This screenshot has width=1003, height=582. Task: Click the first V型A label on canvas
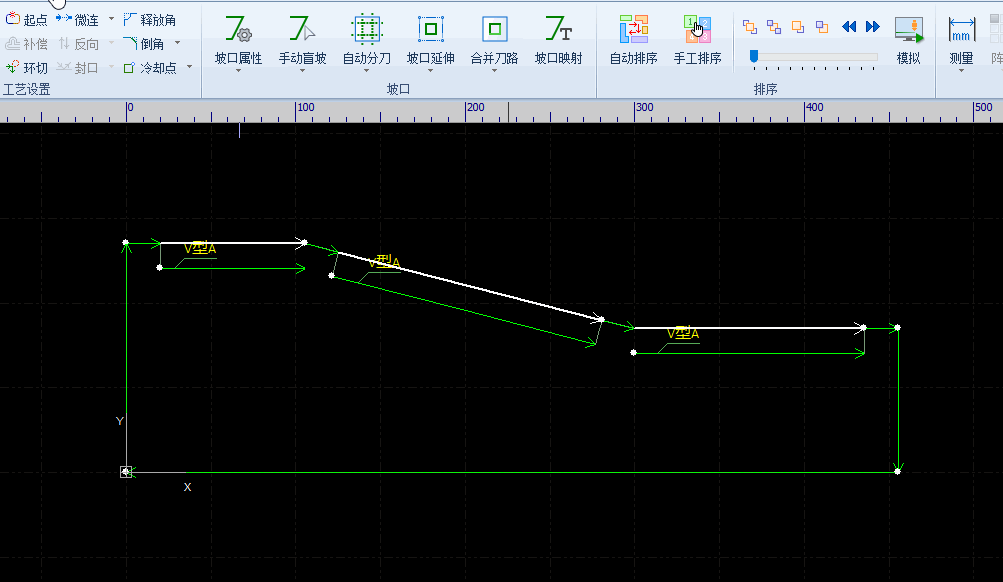pyautogui.click(x=200, y=249)
